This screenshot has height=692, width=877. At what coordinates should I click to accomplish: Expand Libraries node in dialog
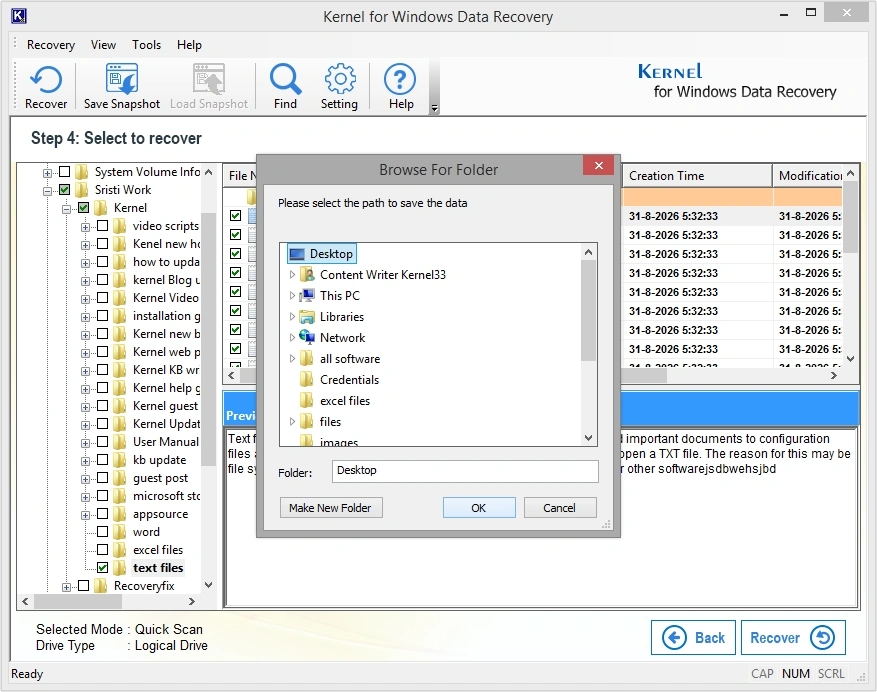coord(292,317)
